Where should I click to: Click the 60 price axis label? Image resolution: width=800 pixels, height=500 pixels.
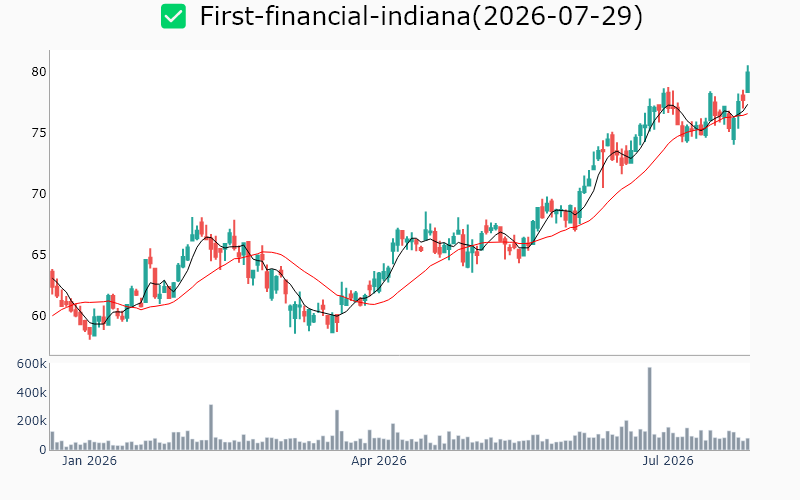click(x=39, y=316)
